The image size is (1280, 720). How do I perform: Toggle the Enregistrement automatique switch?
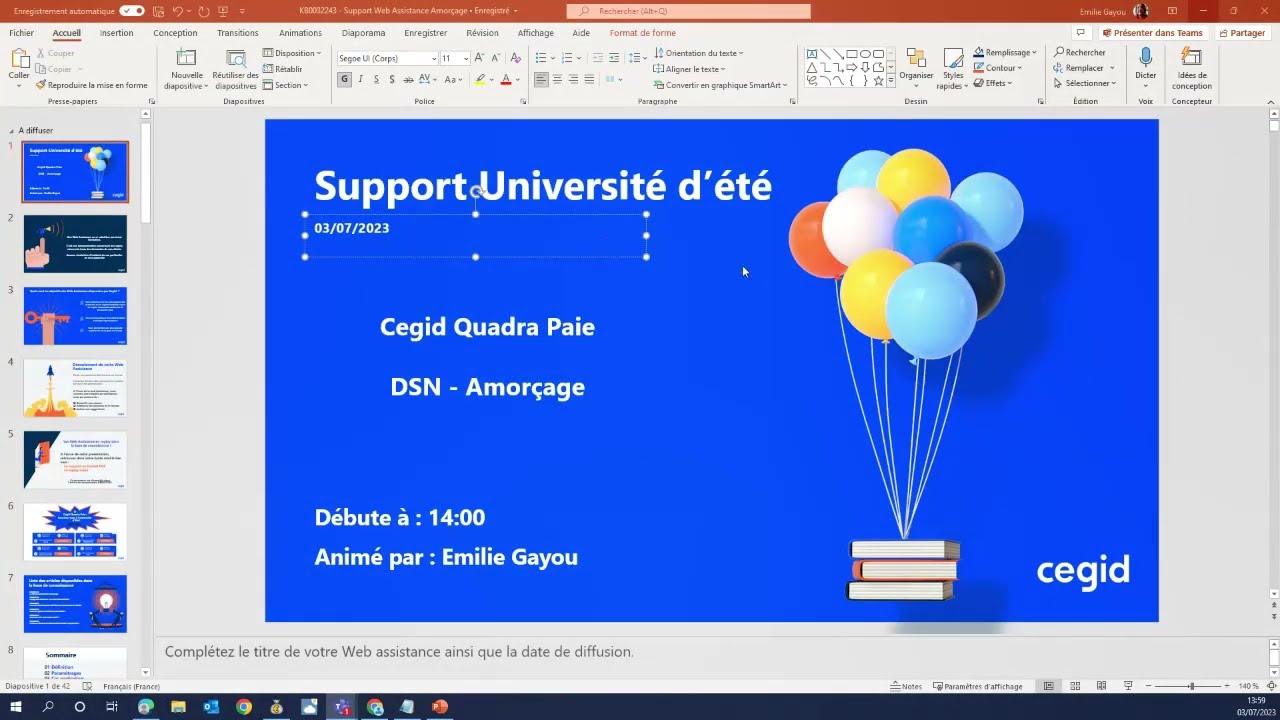tap(132, 11)
